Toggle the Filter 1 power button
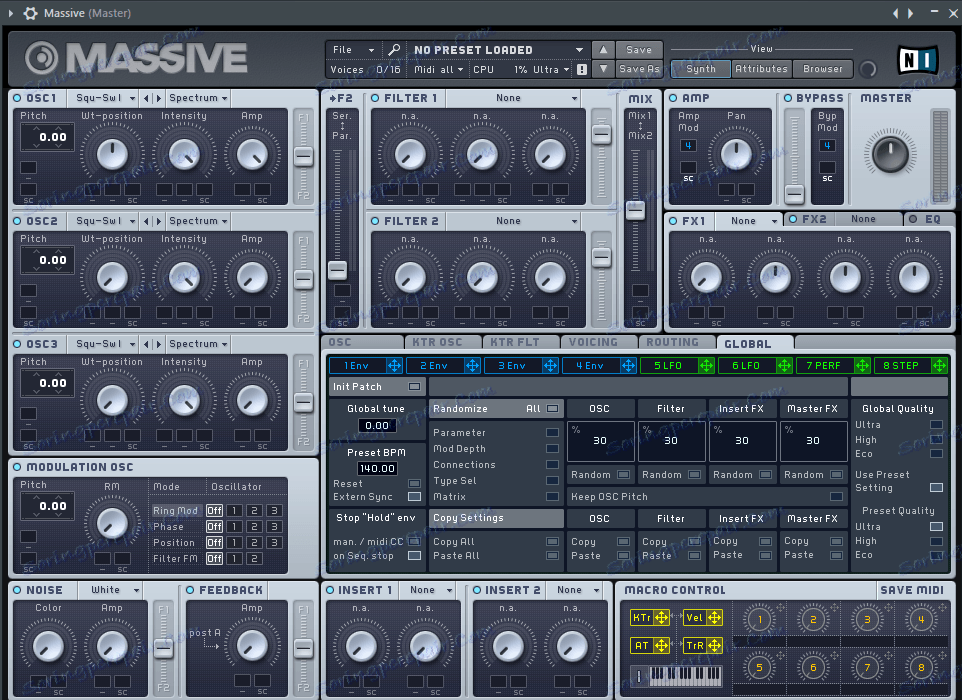The width and height of the screenshot is (962, 700). pos(375,98)
